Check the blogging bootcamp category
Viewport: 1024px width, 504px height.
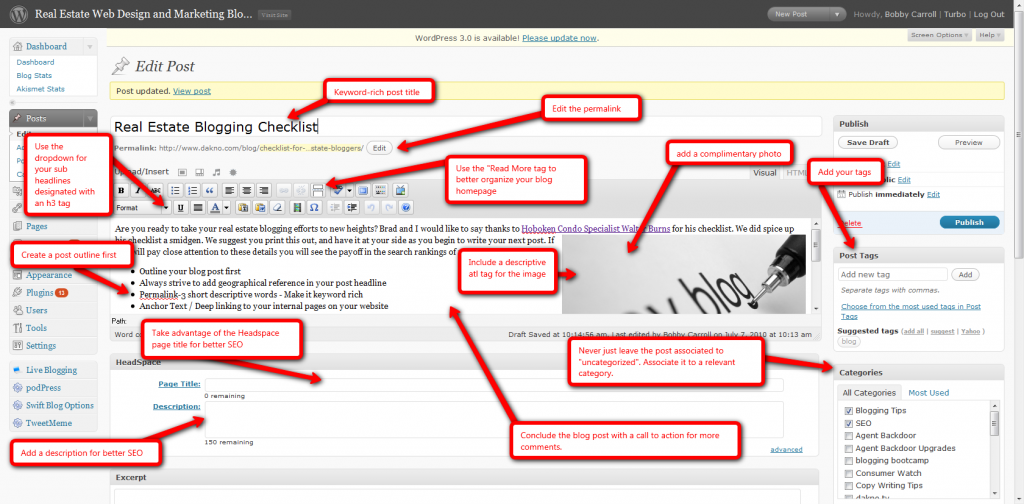[848, 461]
